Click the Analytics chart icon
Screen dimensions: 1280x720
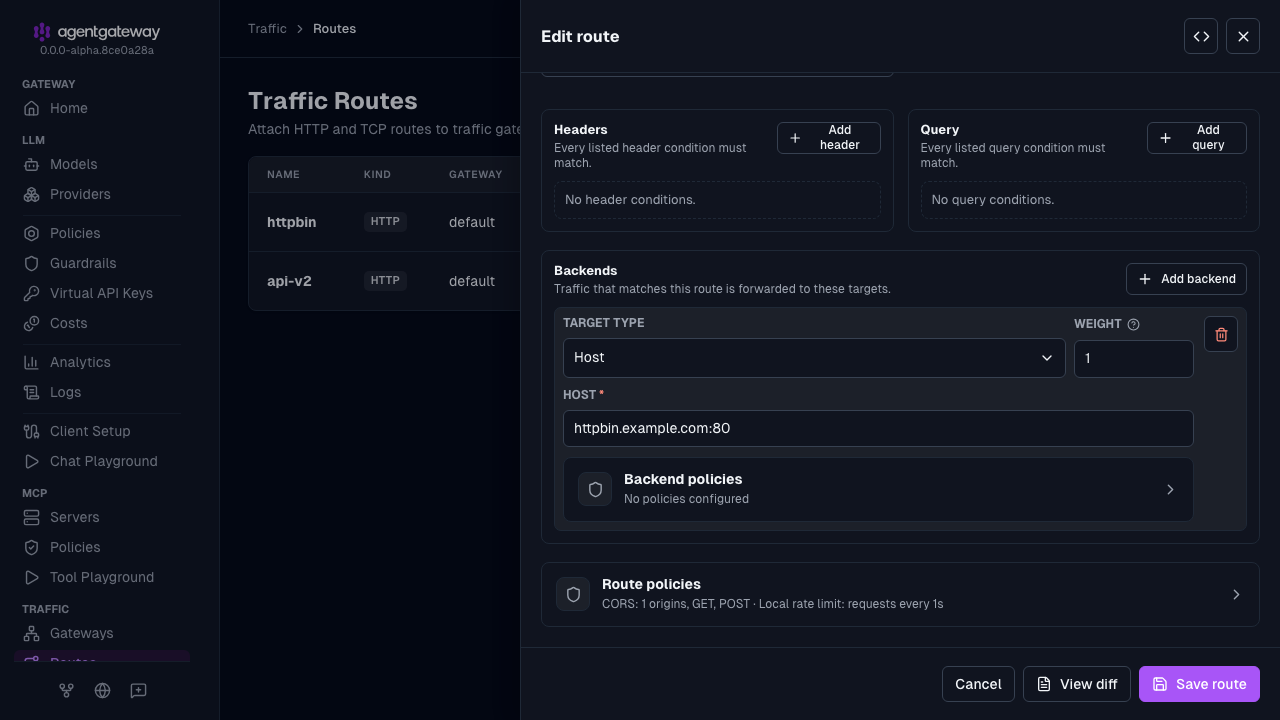[x=31, y=362]
